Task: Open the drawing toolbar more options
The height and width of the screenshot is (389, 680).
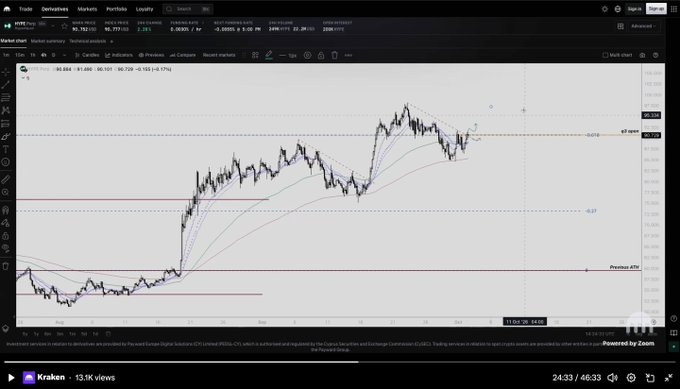Action: (348, 55)
